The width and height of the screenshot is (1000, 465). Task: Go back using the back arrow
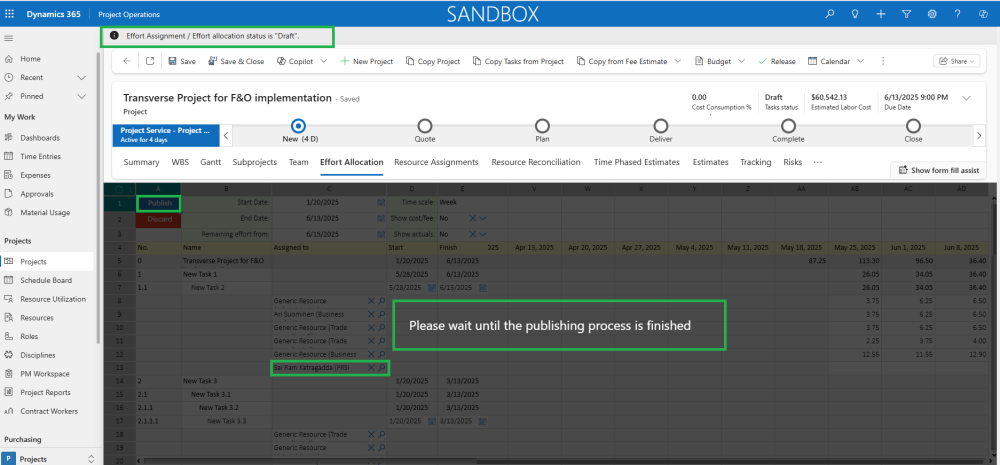(127, 61)
